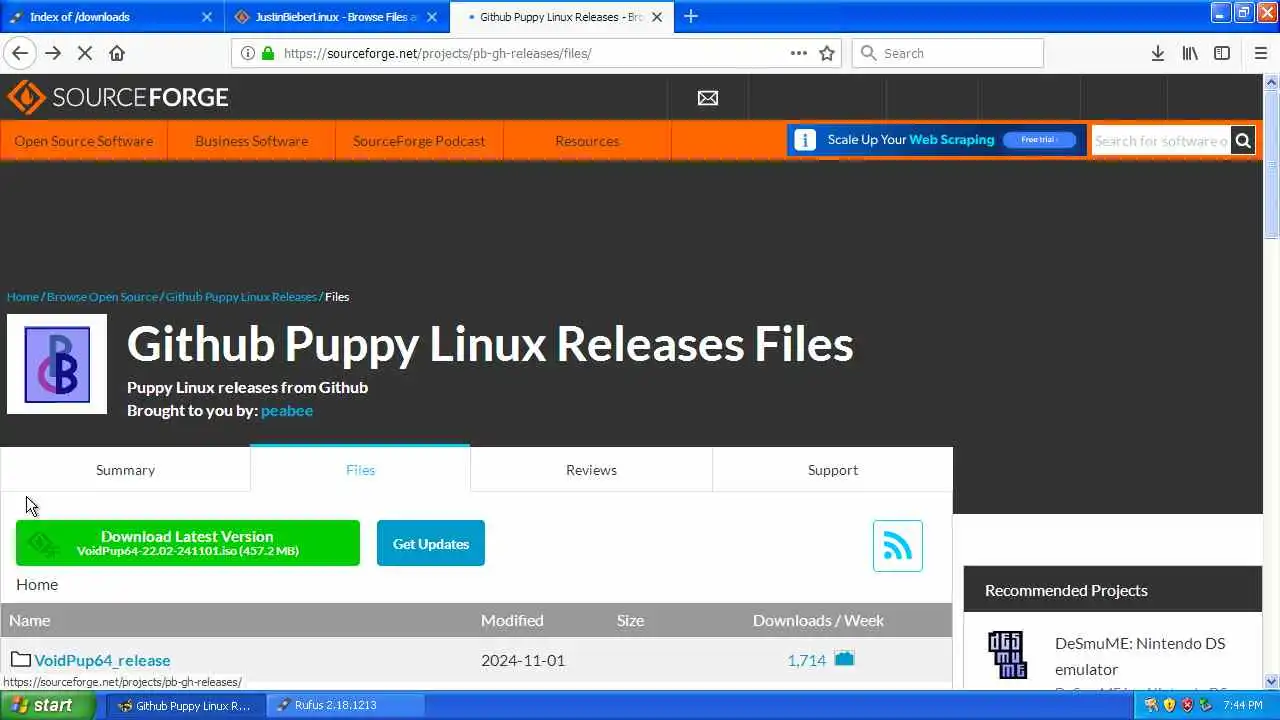Click the downloads chart icon beside 1,714

[x=844, y=658]
